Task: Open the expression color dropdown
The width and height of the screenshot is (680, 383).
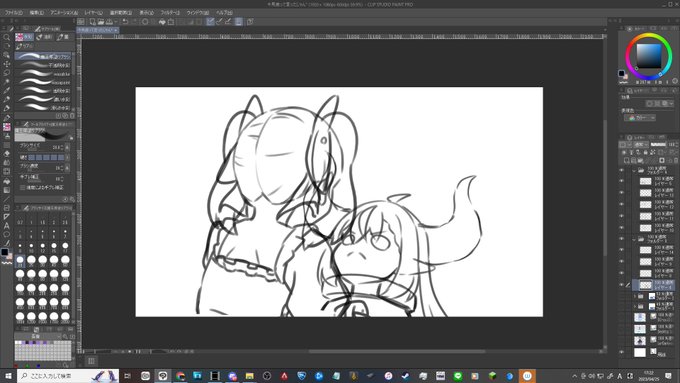Action: (x=639, y=118)
